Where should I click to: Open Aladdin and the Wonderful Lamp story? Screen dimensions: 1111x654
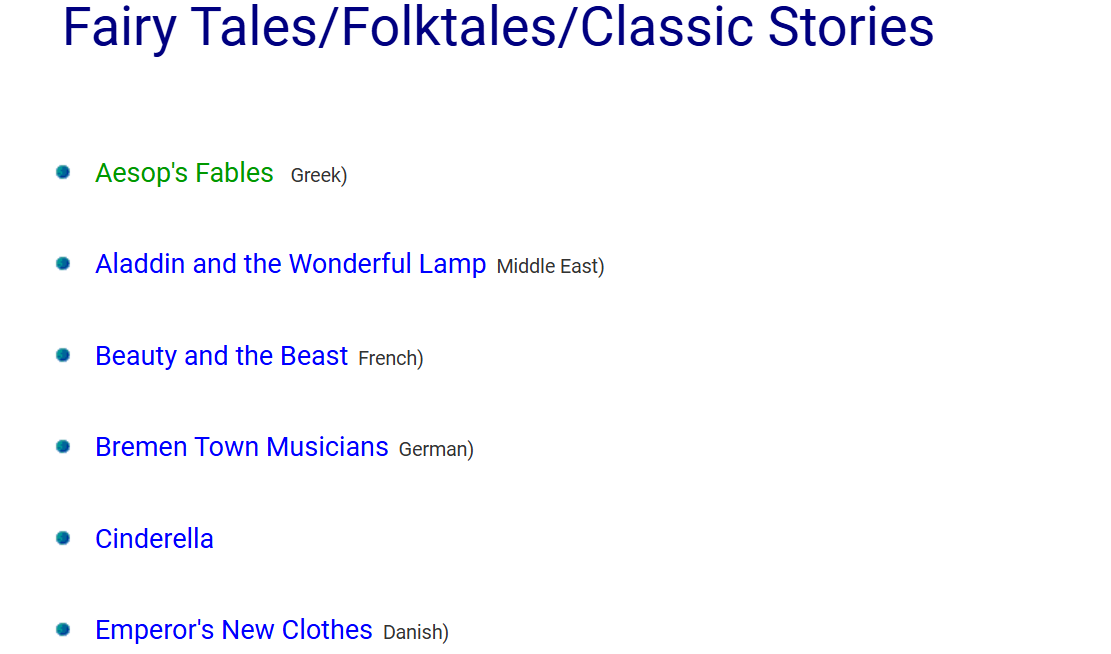[x=291, y=264]
